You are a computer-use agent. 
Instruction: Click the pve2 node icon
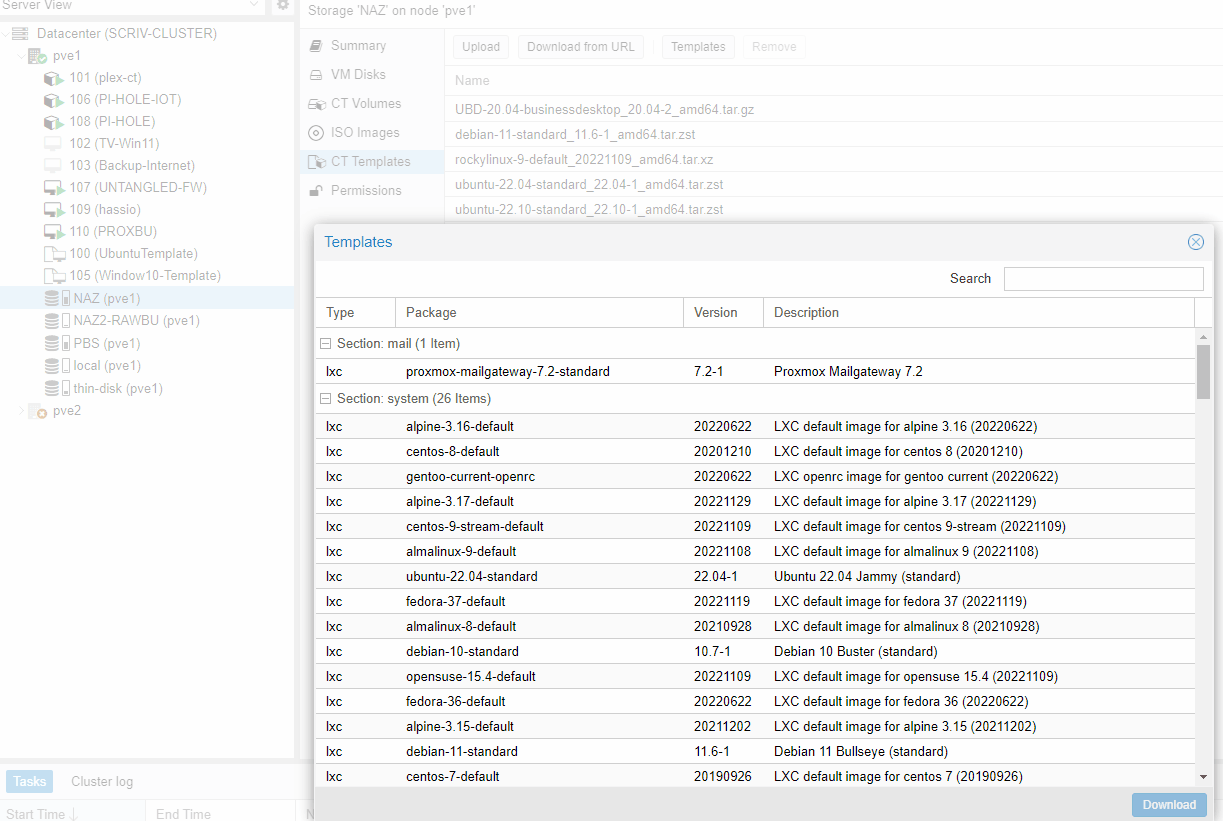(x=37, y=411)
